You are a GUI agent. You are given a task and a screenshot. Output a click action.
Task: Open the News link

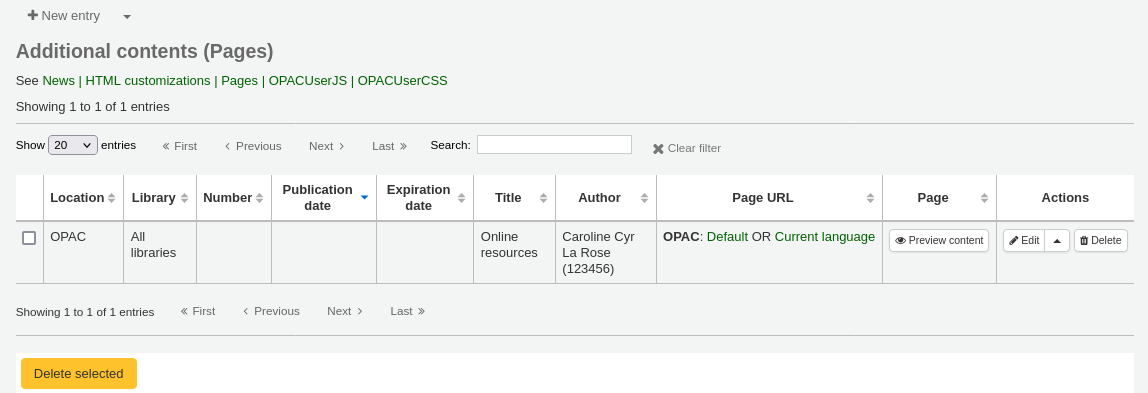click(x=59, y=81)
